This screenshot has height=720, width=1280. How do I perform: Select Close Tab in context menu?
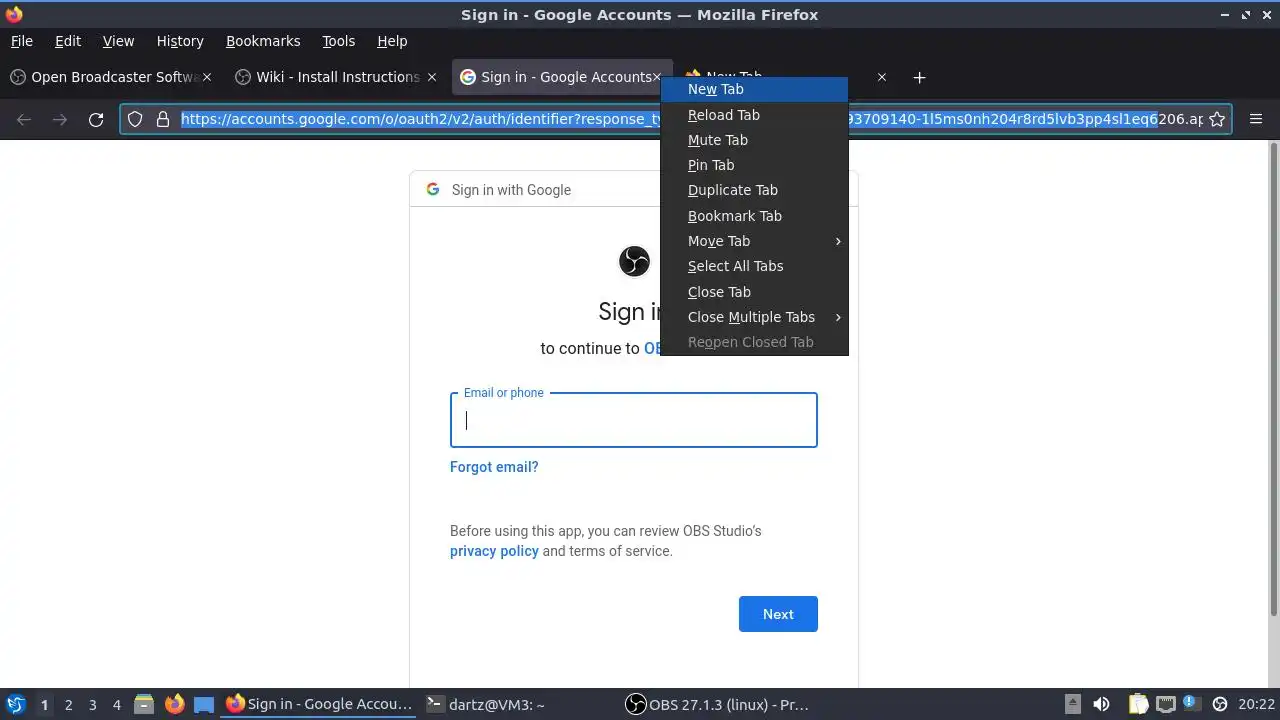[x=754, y=292]
